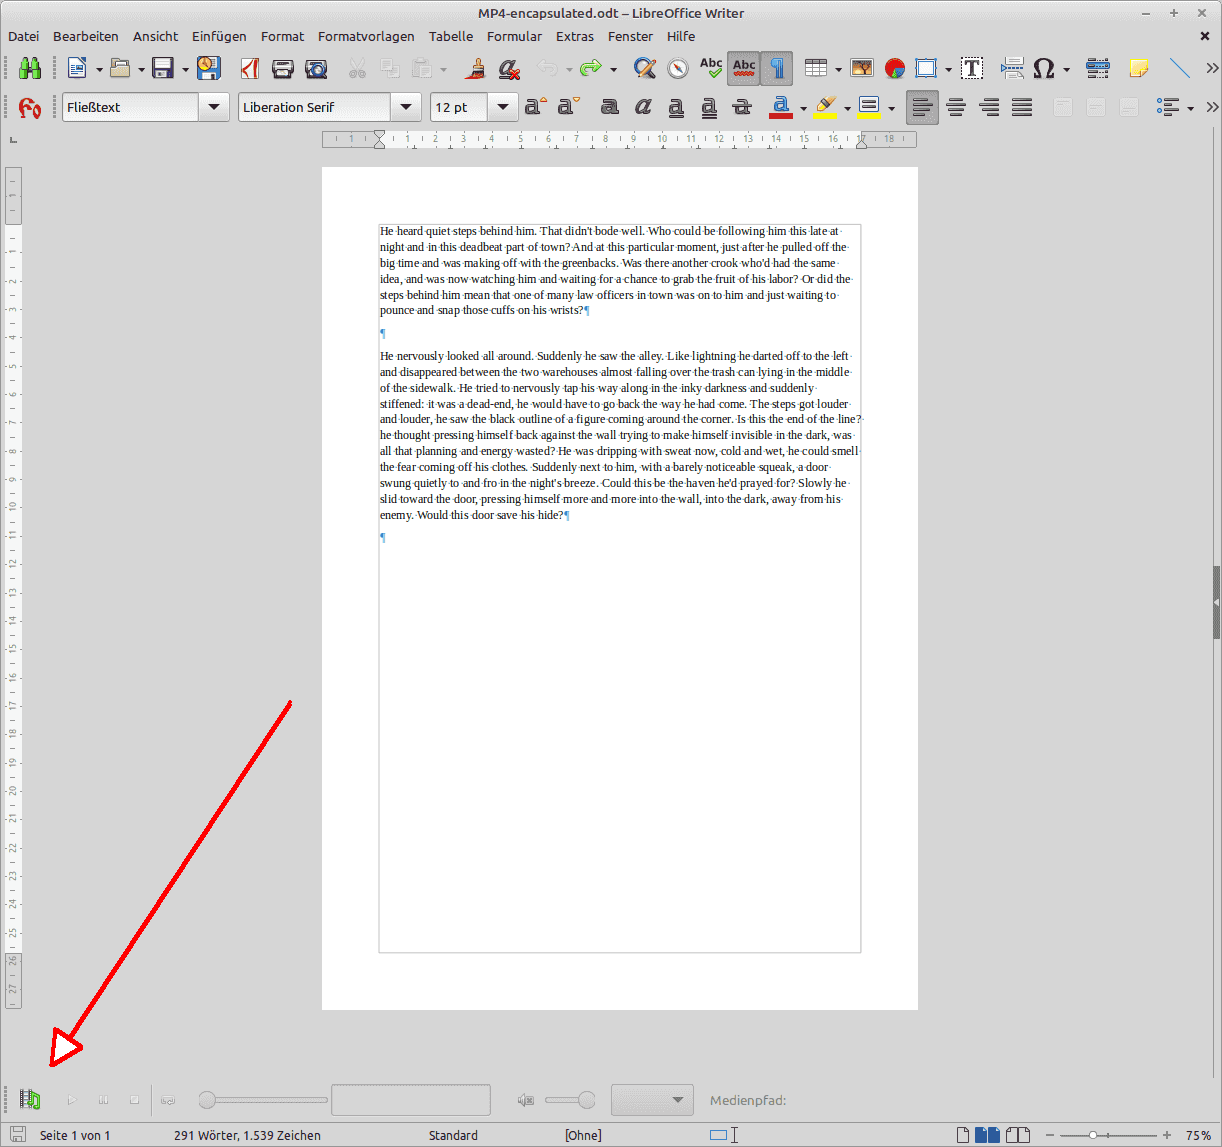Toggle formatting marks display

point(777,68)
